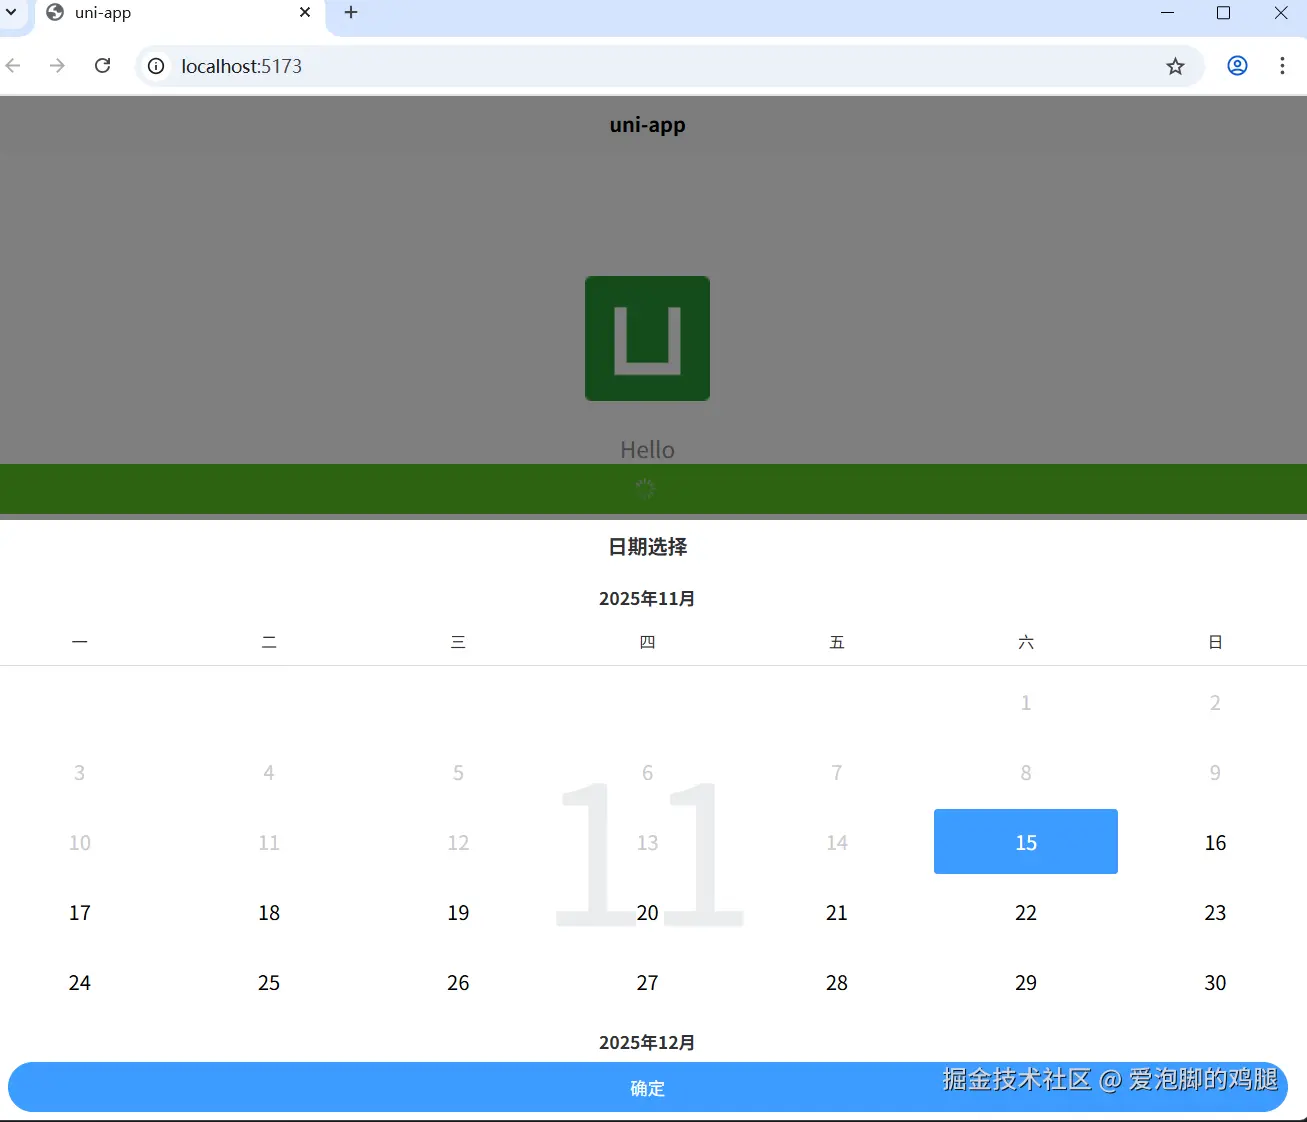Image resolution: width=1307 pixels, height=1122 pixels.
Task: Click the 日期选择 popup title
Action: click(648, 547)
